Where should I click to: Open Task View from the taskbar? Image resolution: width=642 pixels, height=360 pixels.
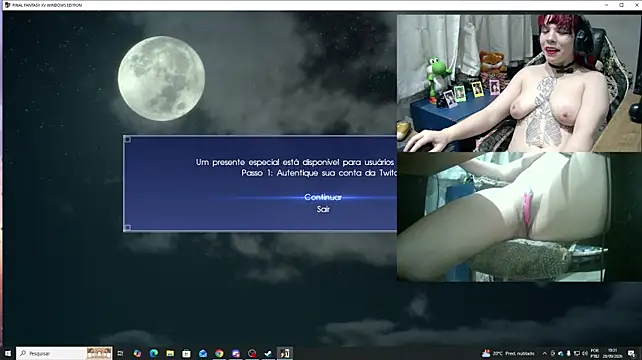tap(120, 353)
